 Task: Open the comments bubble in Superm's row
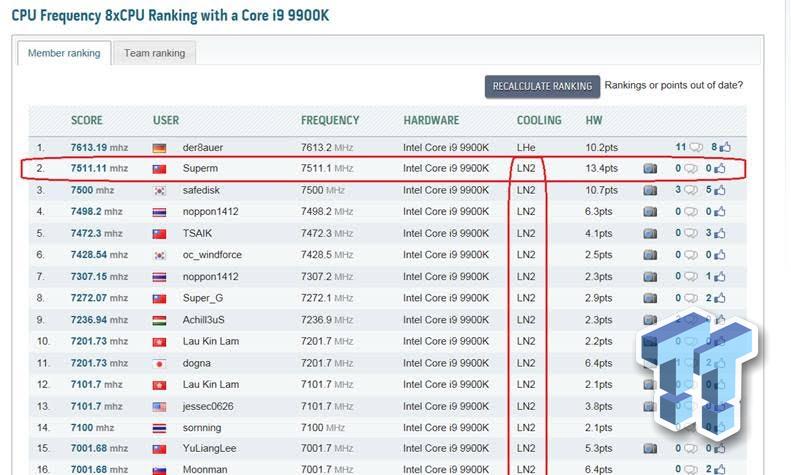point(691,168)
